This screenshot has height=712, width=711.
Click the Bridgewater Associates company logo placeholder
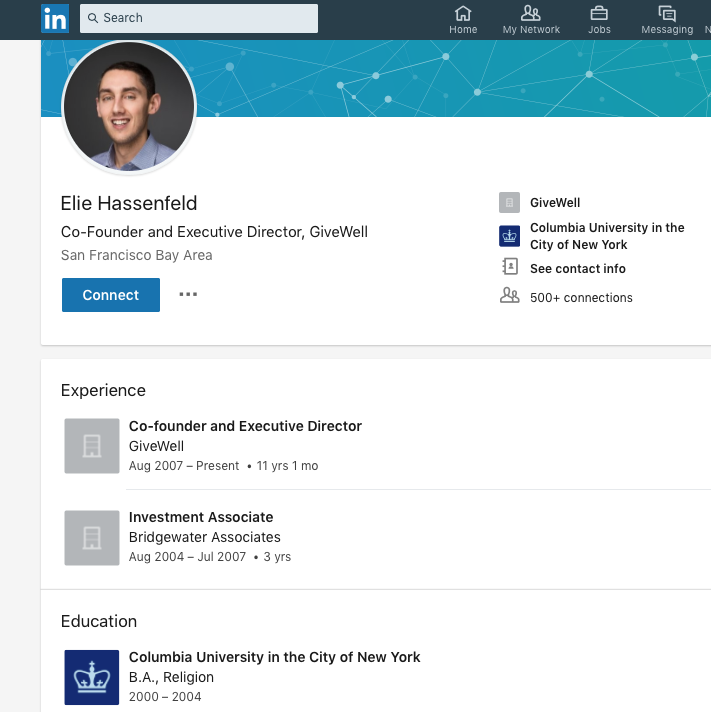(92, 537)
